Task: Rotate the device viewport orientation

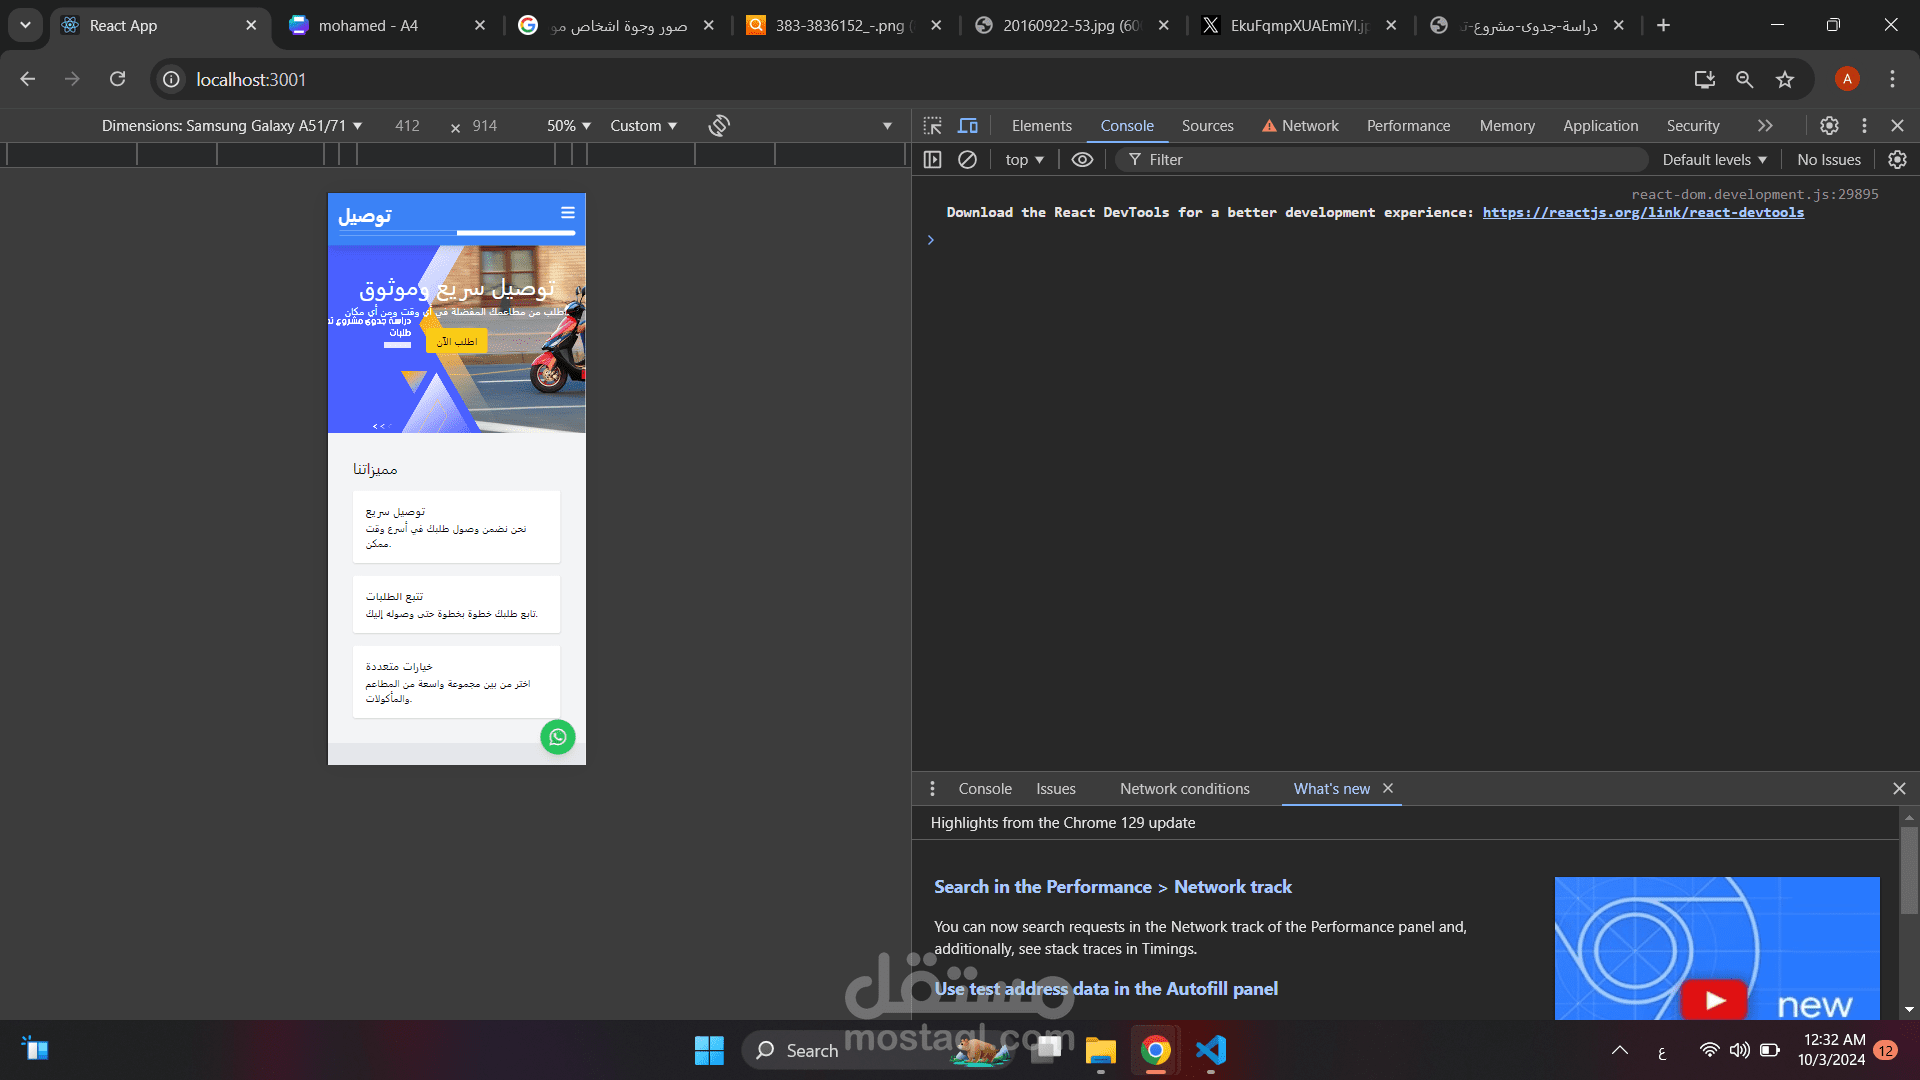Action: [719, 126]
